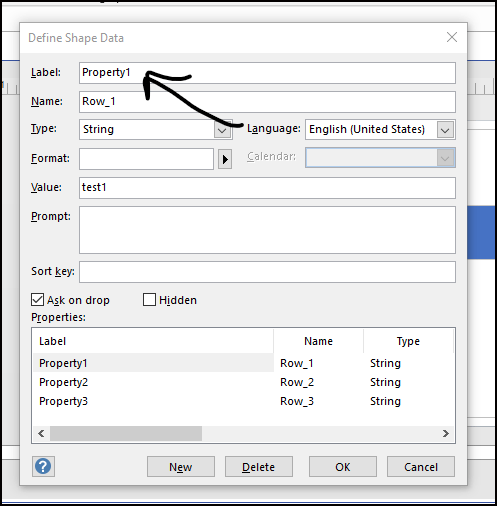Click the Row_2 name cell

click(x=297, y=382)
